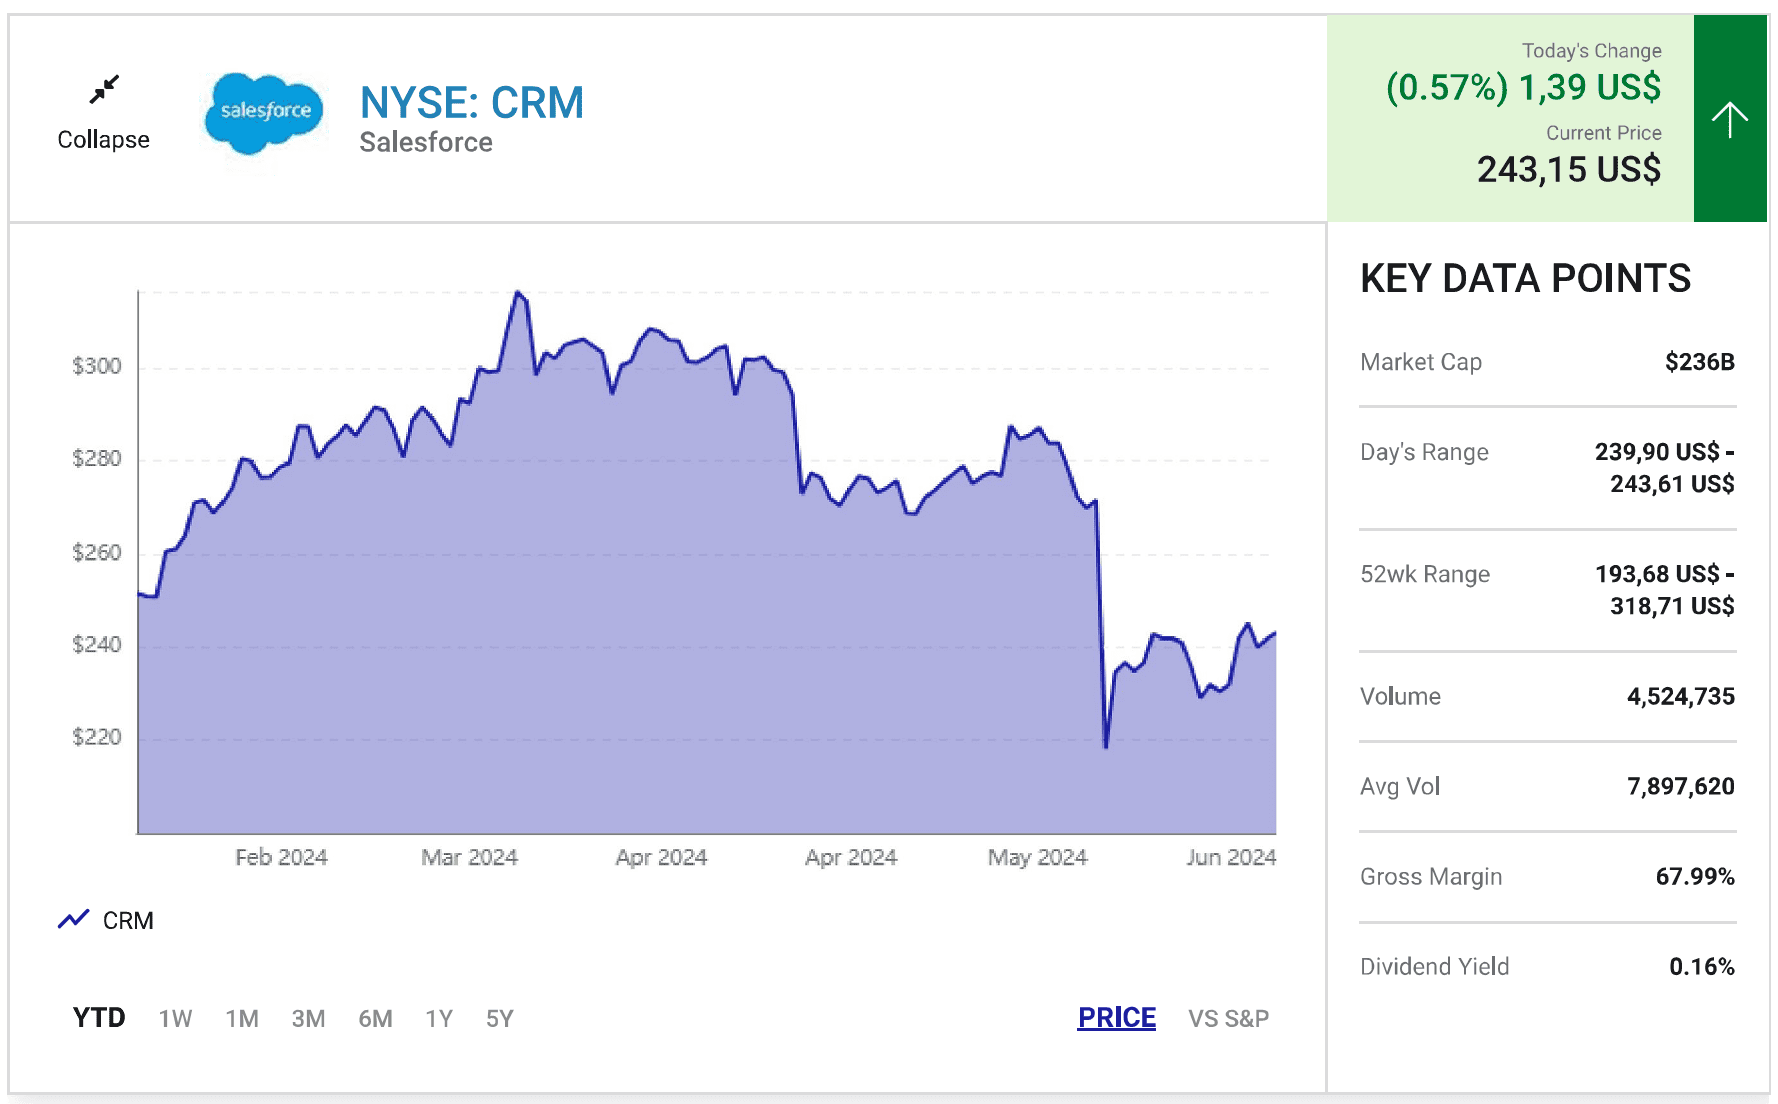Switch chart to 1M range

coord(242,1019)
